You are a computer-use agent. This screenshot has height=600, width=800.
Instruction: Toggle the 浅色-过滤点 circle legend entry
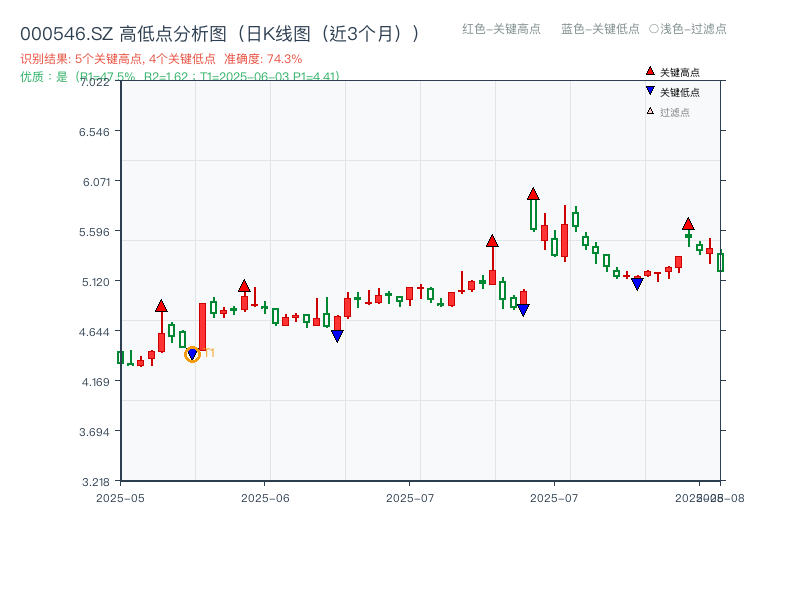point(688,30)
